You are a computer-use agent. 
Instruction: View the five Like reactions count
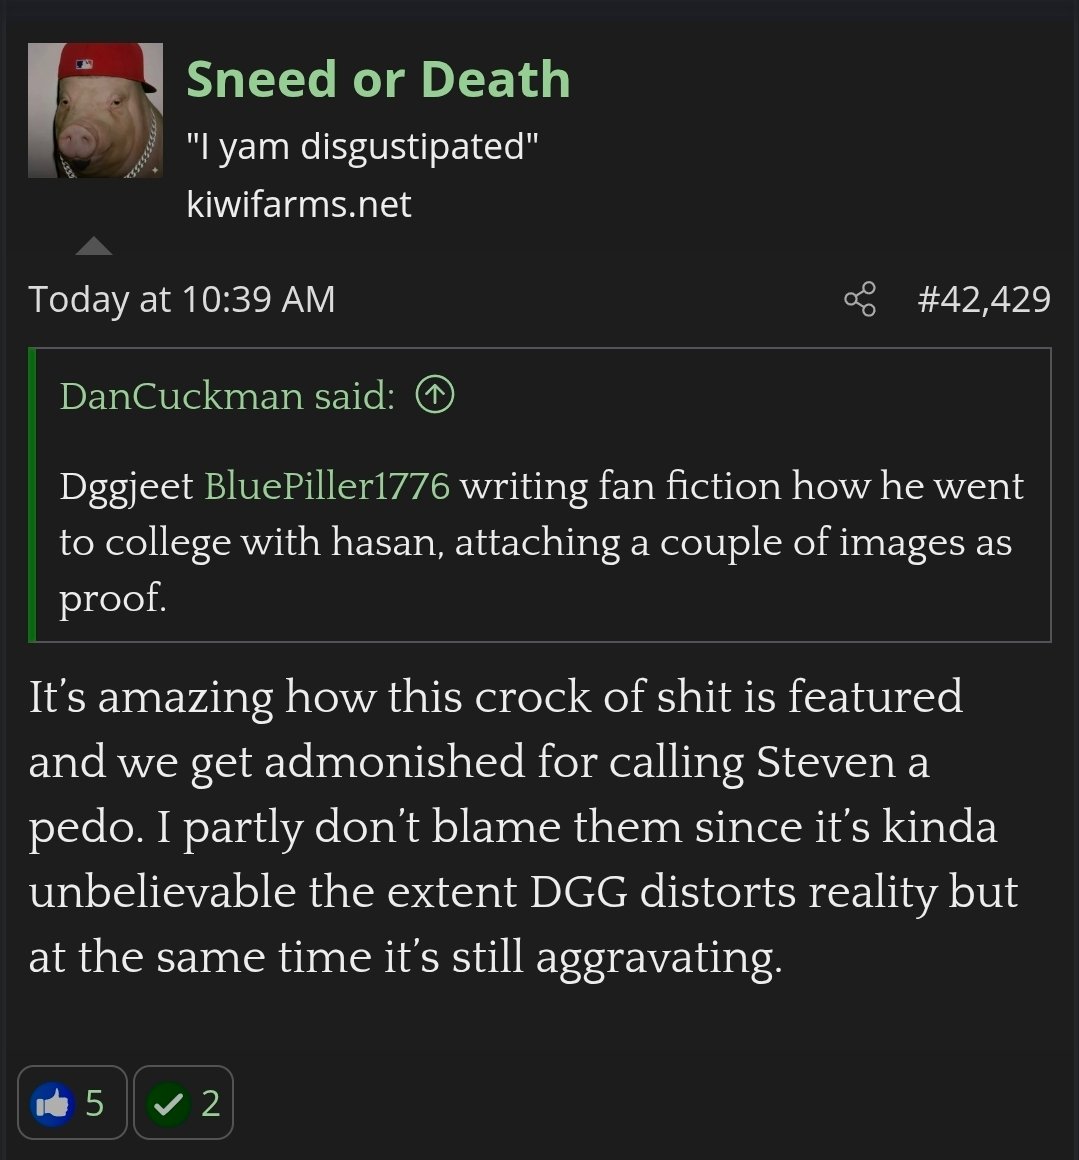(94, 1103)
